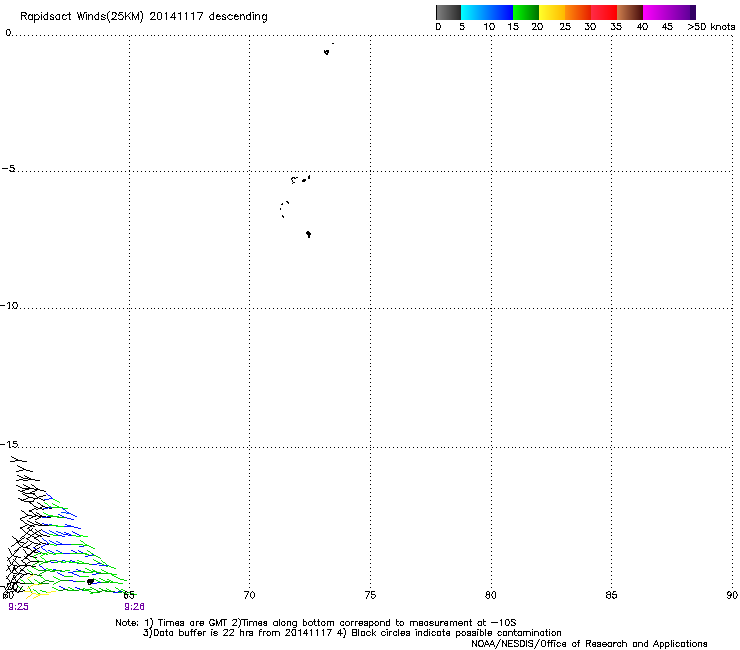This screenshot has height=650, width=740.
Task: Click the latitude axis label "-10"
Action: 9,305
